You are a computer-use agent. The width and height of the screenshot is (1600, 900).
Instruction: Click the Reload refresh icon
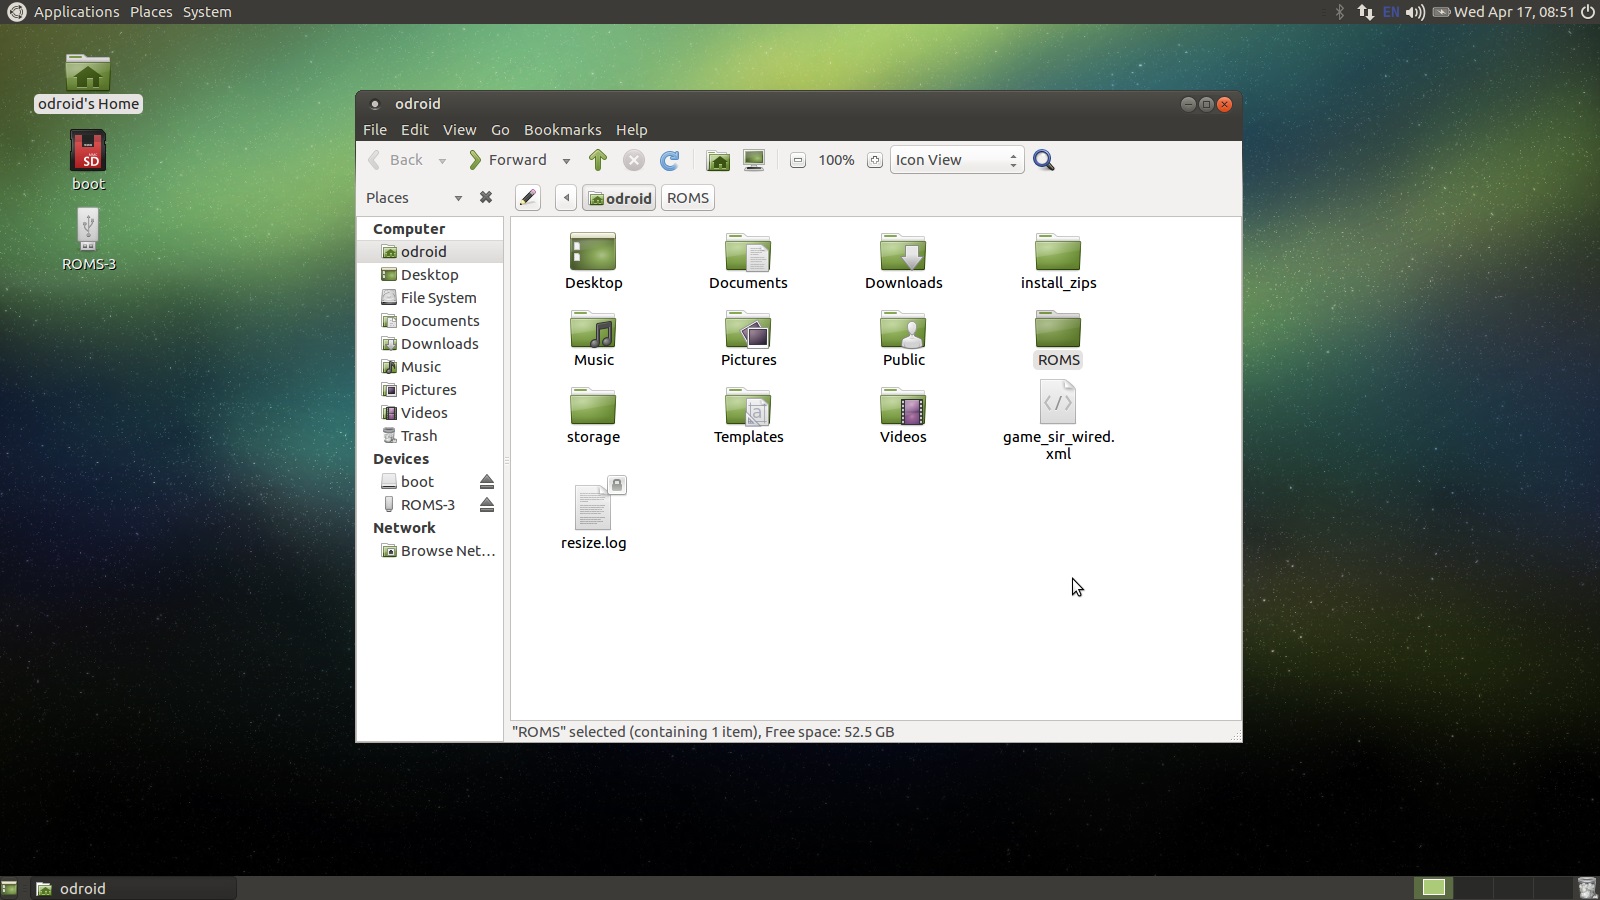pyautogui.click(x=670, y=160)
